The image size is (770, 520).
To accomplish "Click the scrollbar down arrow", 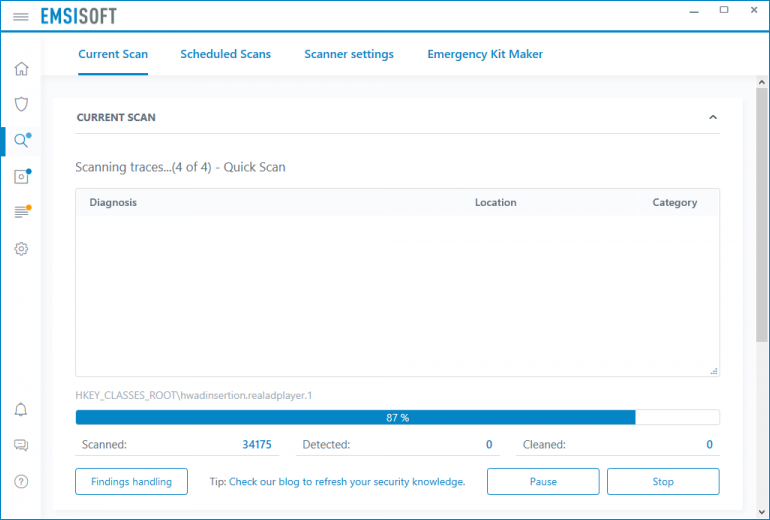I will point(762,512).
